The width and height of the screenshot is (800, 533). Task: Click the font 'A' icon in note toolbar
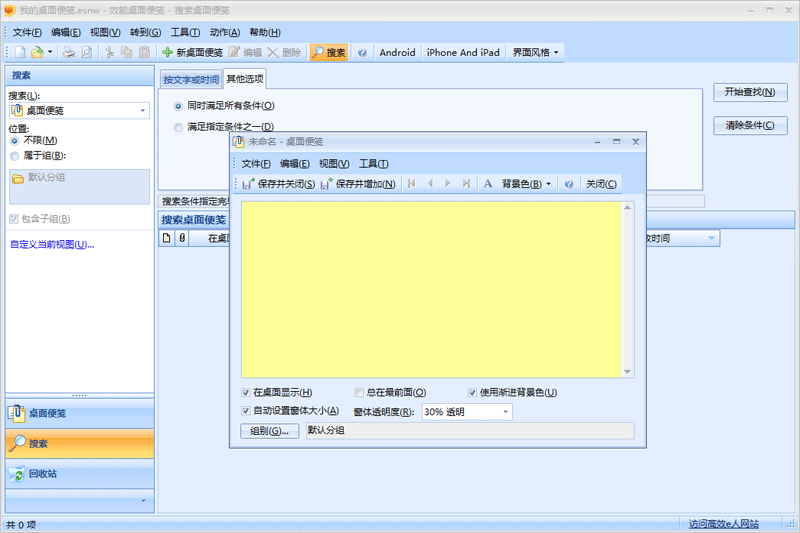pyautogui.click(x=488, y=184)
